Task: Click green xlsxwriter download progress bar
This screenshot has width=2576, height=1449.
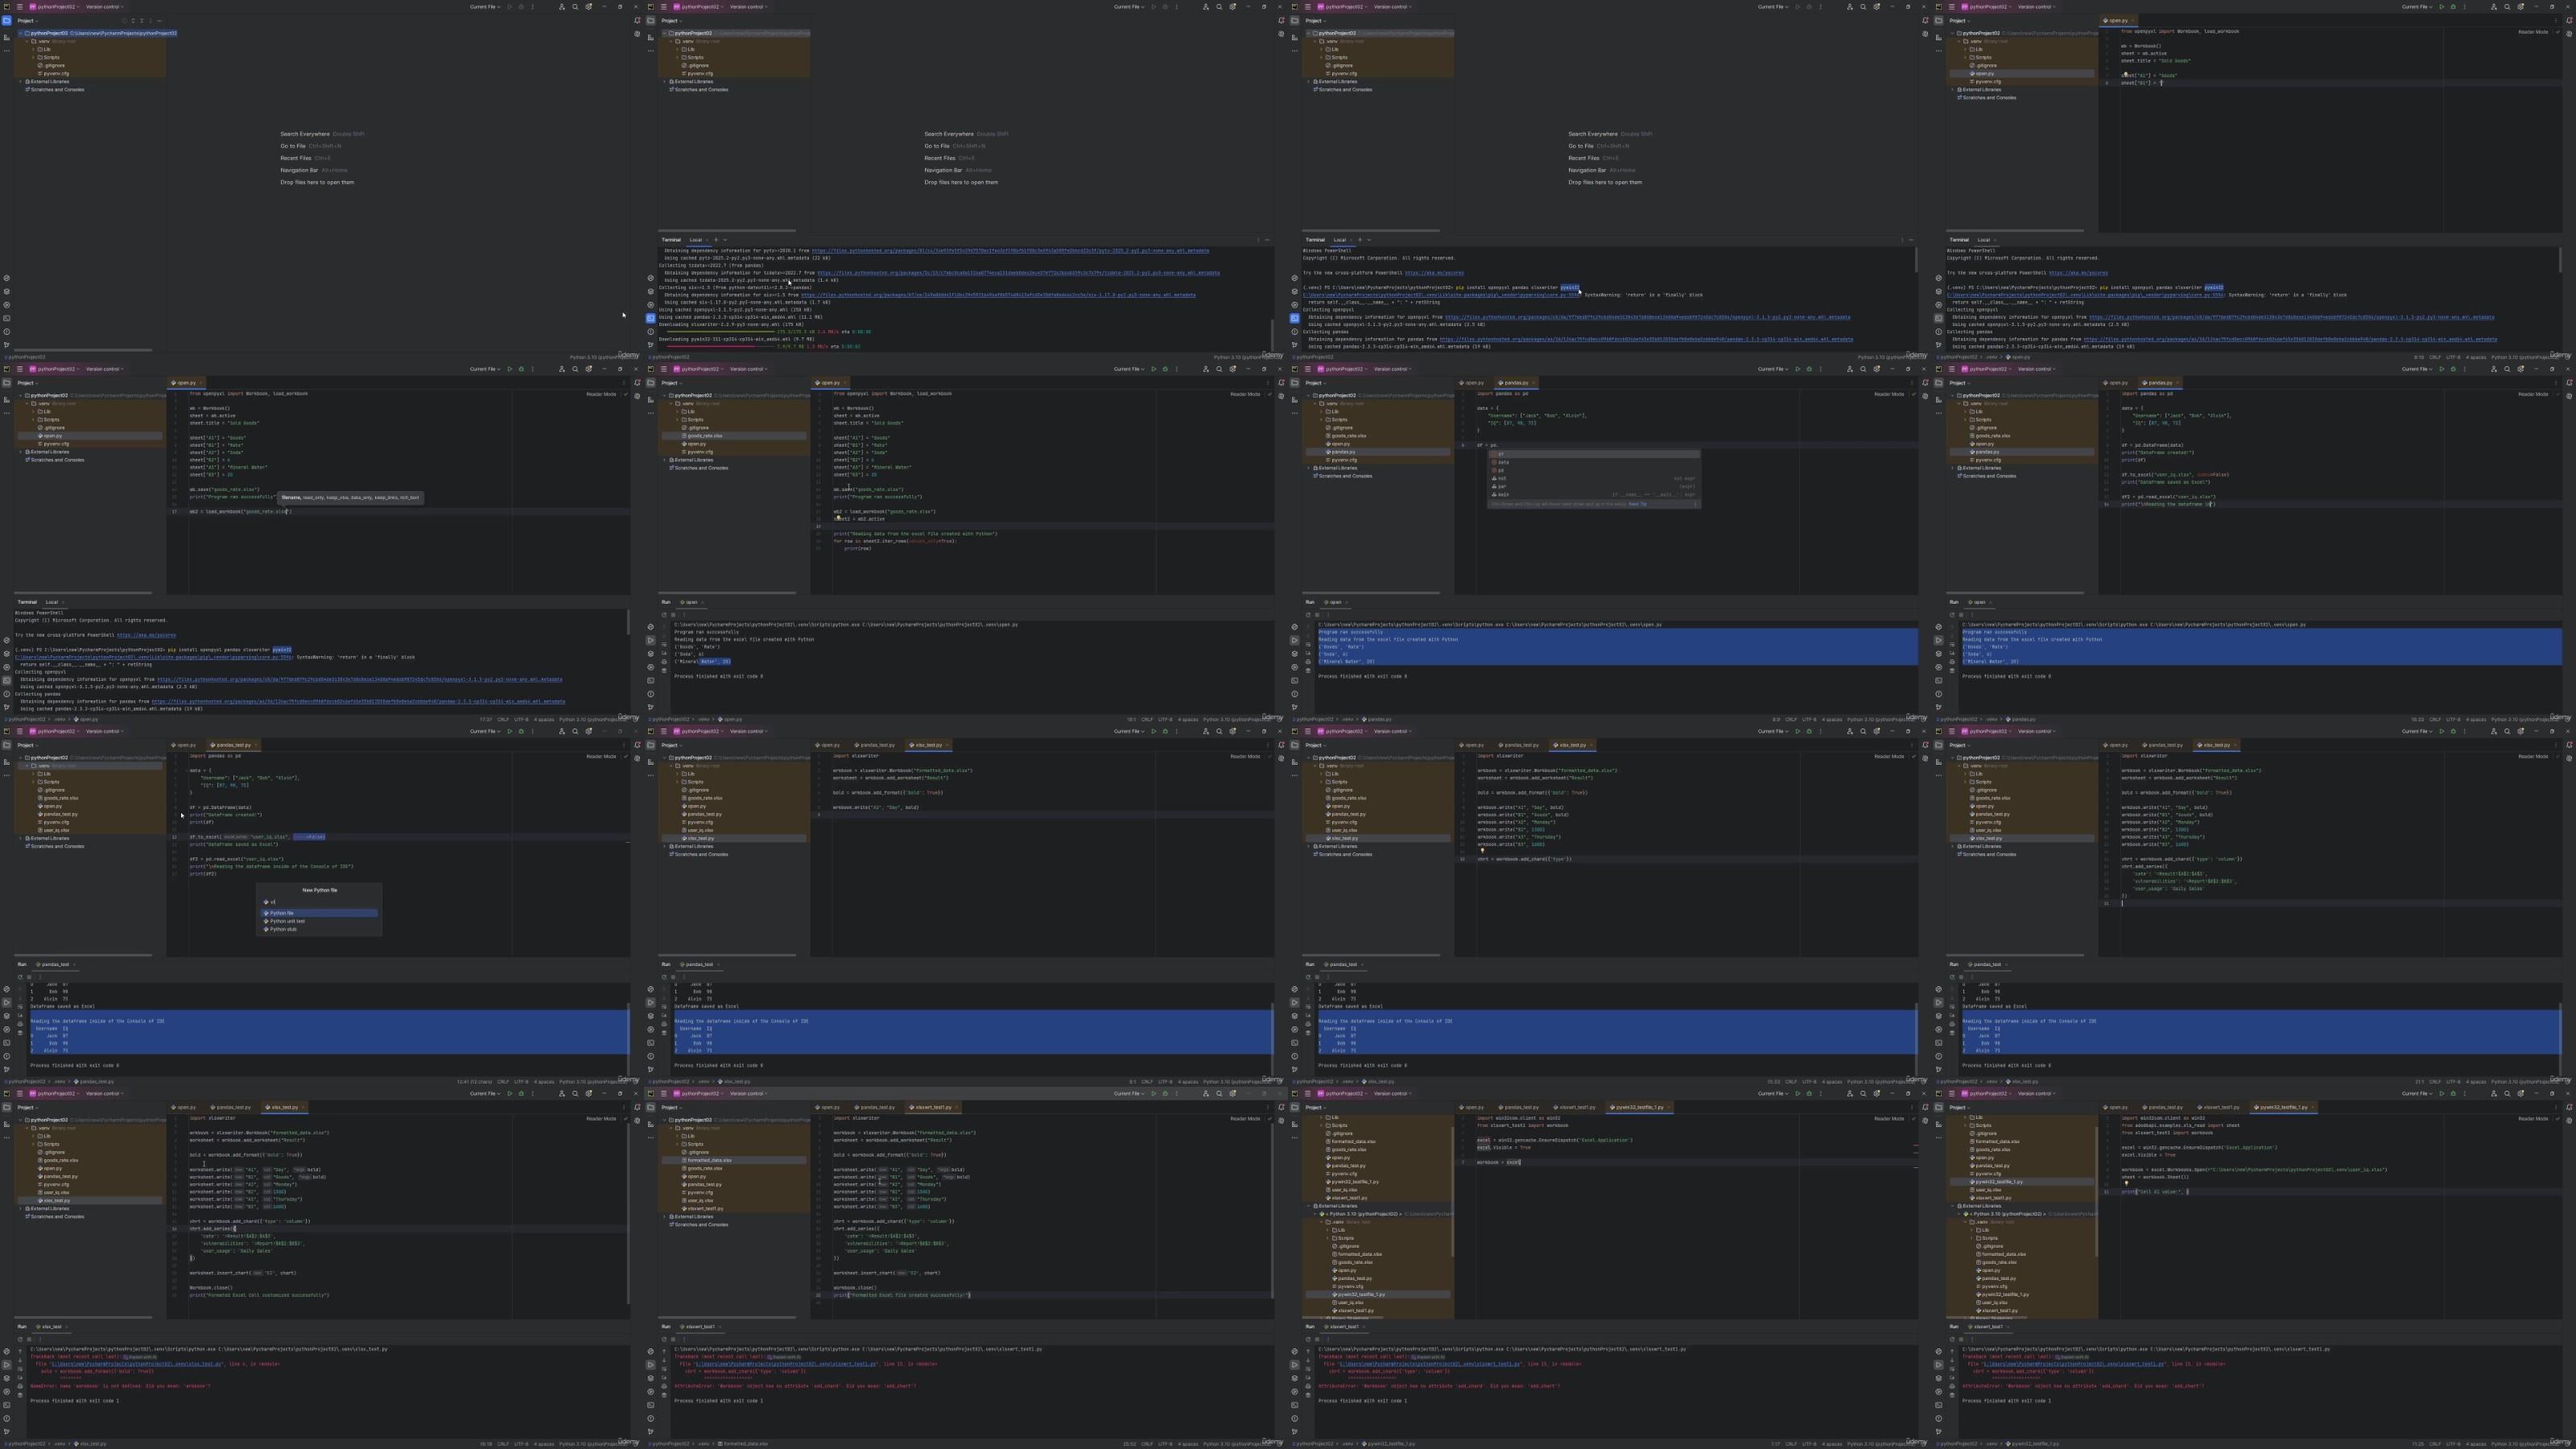Action: point(721,332)
